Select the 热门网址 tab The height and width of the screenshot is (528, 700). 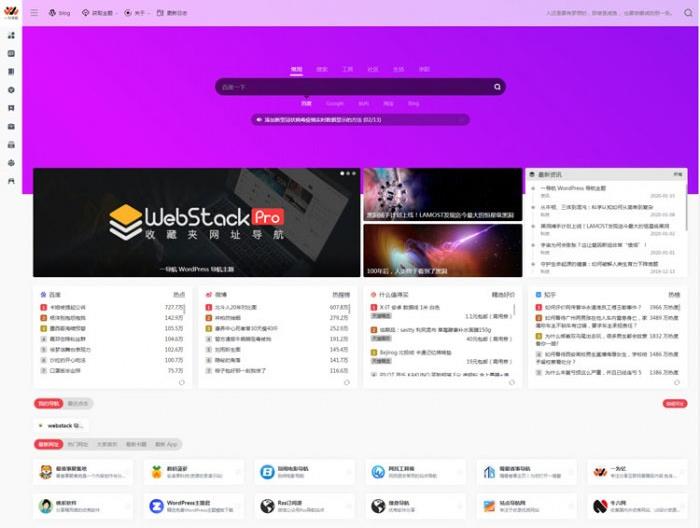click(x=78, y=444)
